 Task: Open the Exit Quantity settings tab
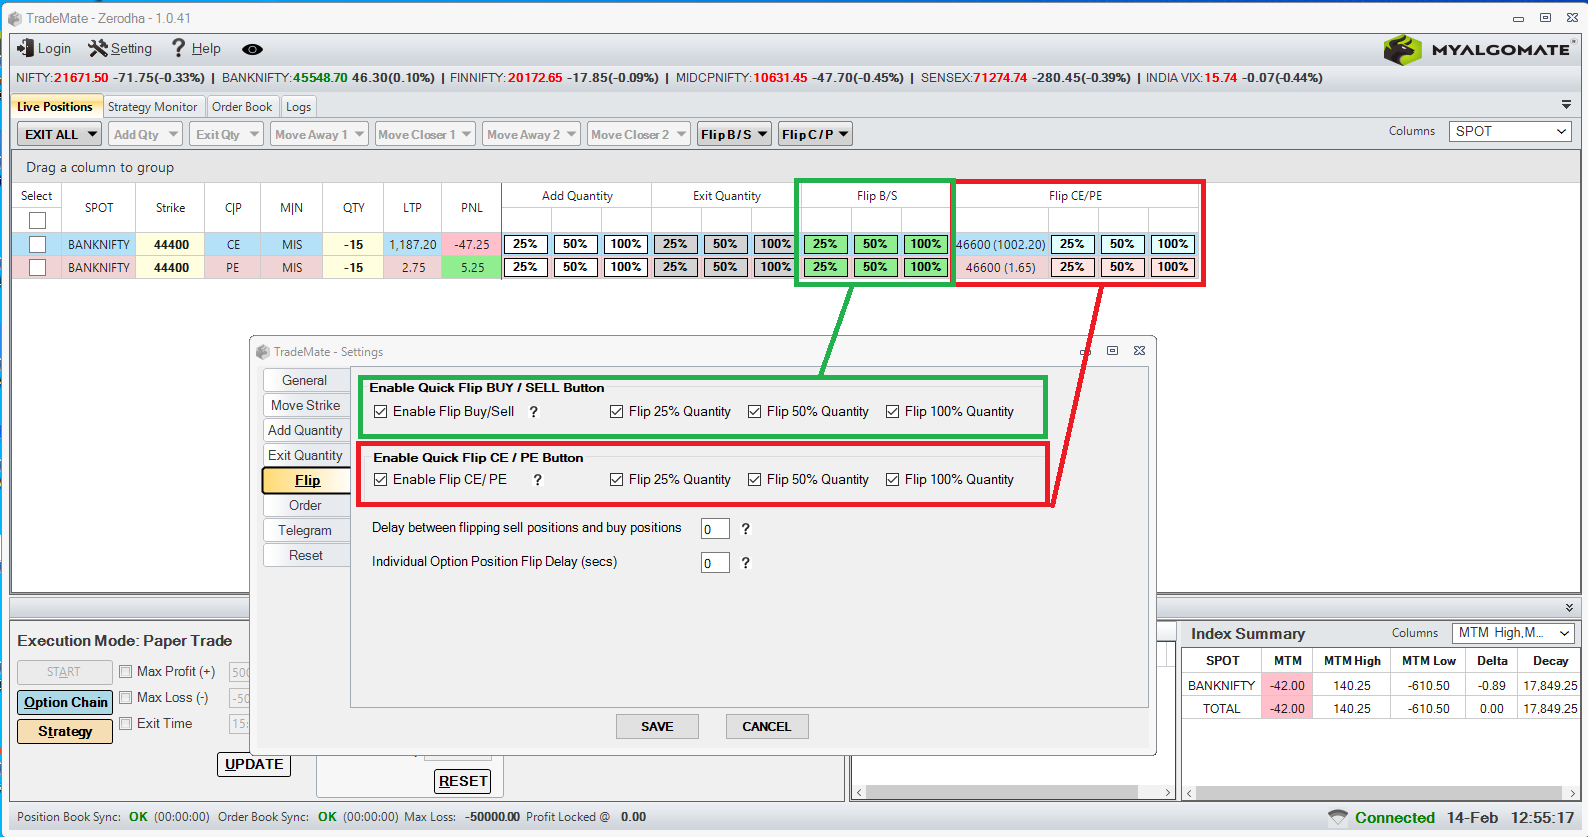[x=305, y=456]
